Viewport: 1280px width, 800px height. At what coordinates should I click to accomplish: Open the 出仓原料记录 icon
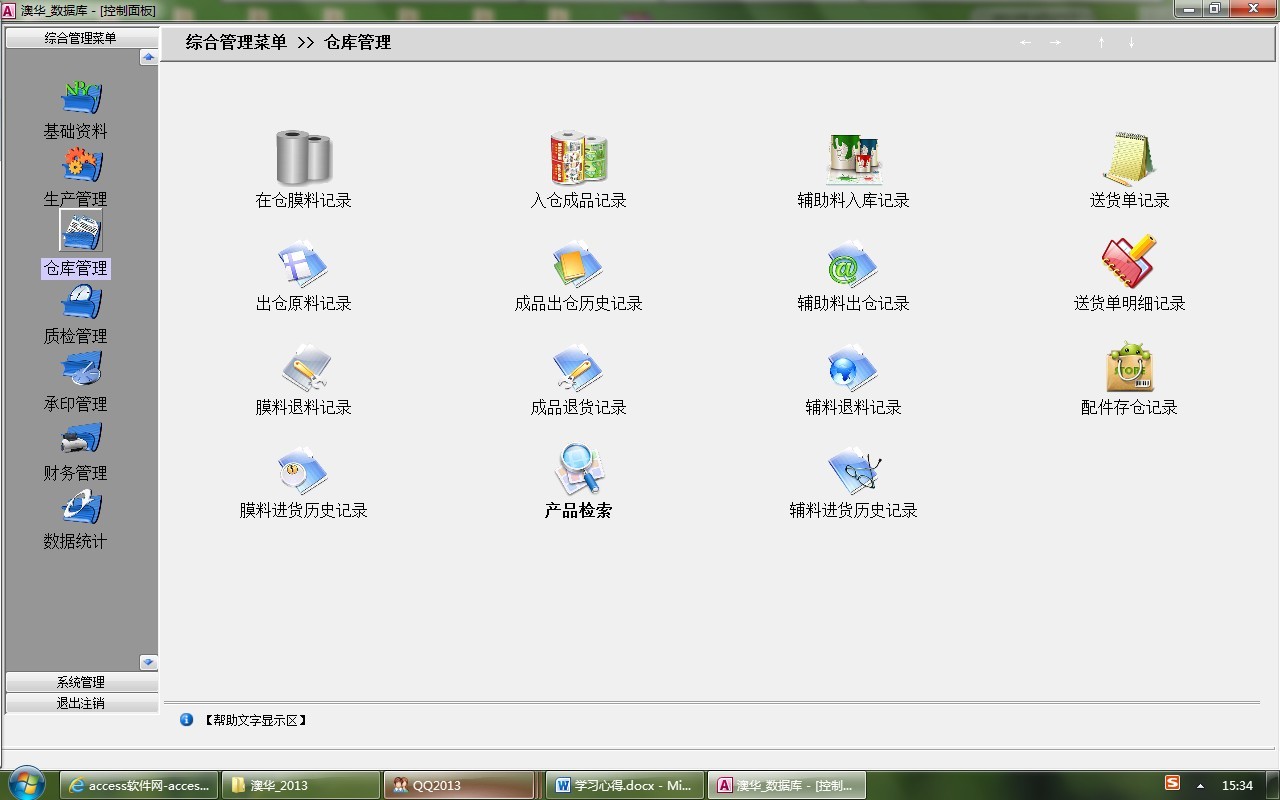[303, 265]
